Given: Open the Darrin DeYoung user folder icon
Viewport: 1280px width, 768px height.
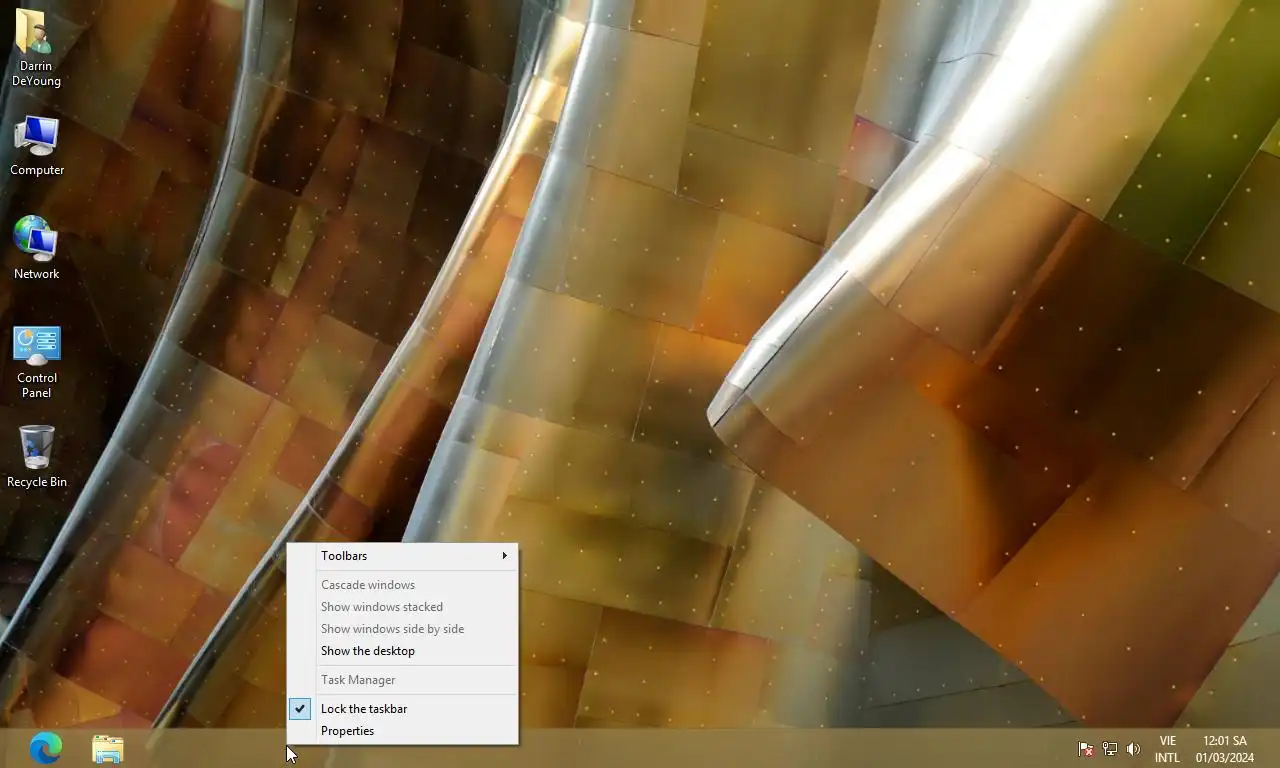Looking at the screenshot, I should (x=37, y=48).
